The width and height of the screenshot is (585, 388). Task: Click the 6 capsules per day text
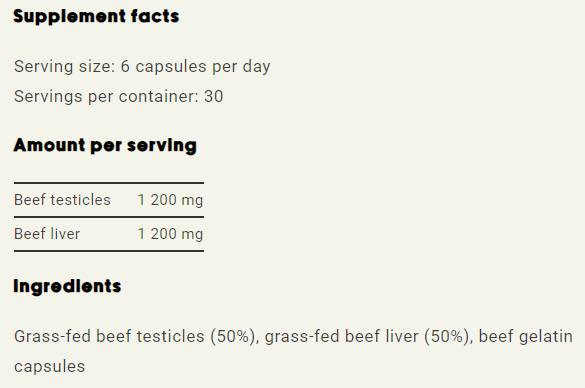click(195, 67)
